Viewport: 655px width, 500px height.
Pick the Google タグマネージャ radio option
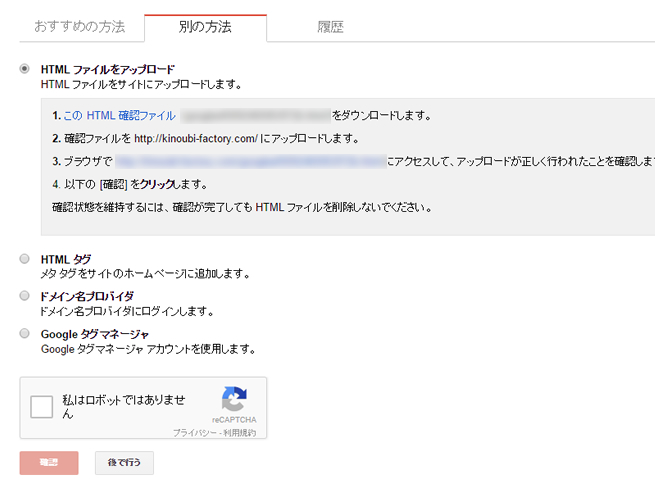click(25, 333)
